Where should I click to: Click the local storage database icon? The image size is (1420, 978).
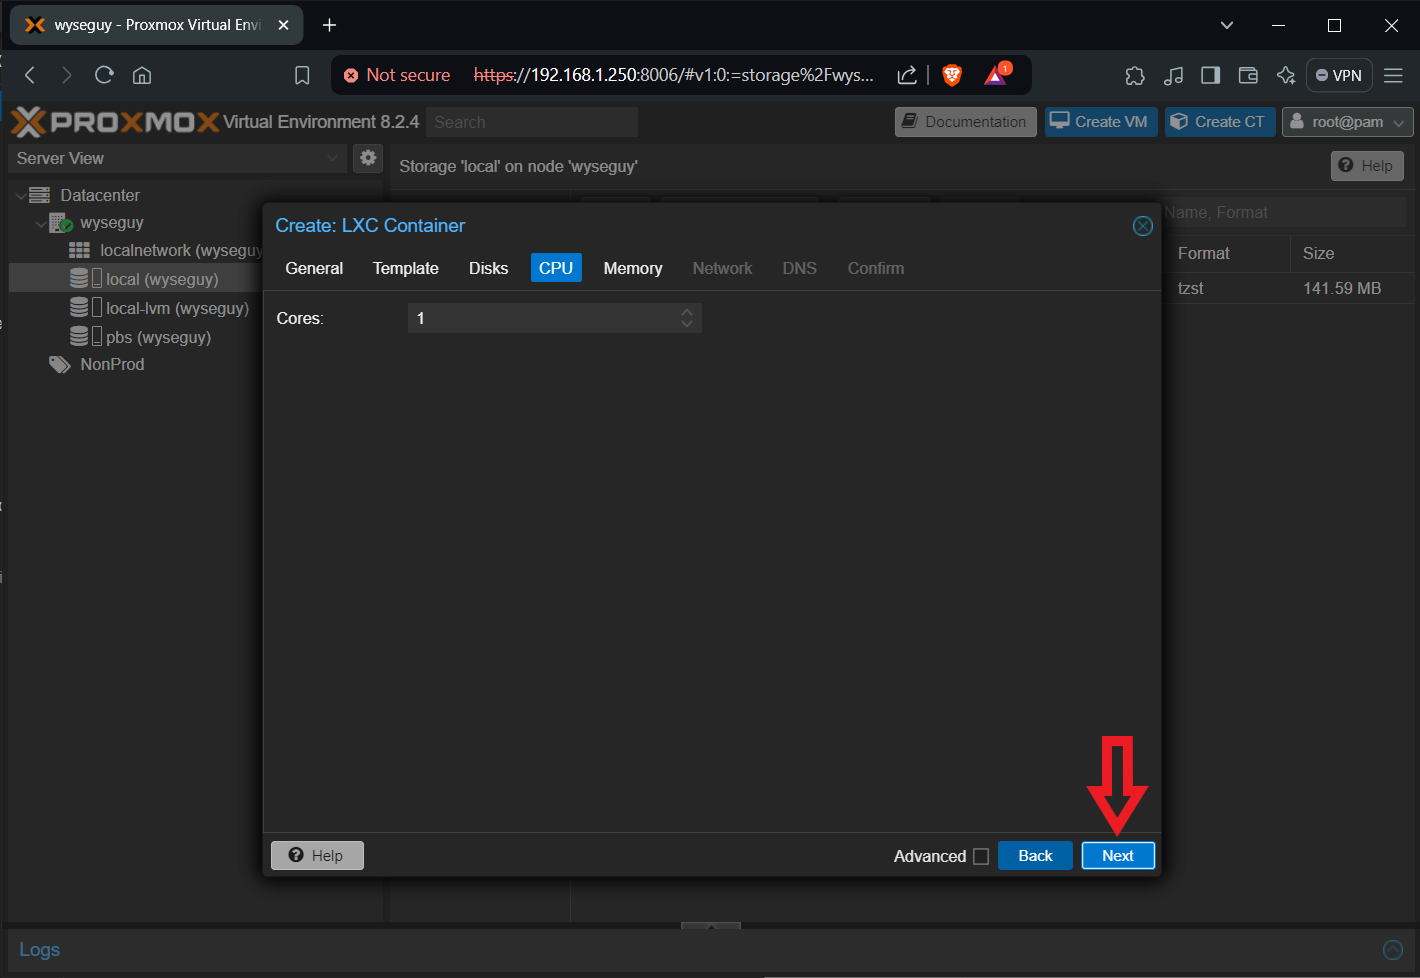point(79,278)
